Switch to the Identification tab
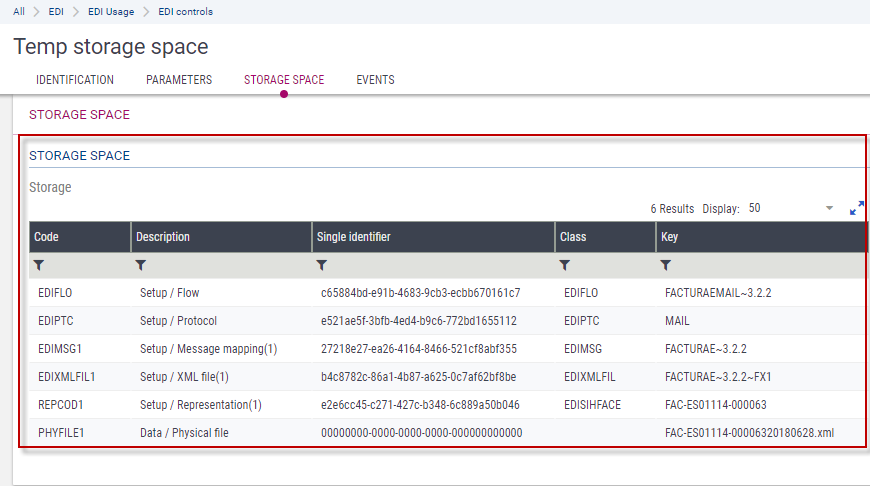 [x=75, y=80]
